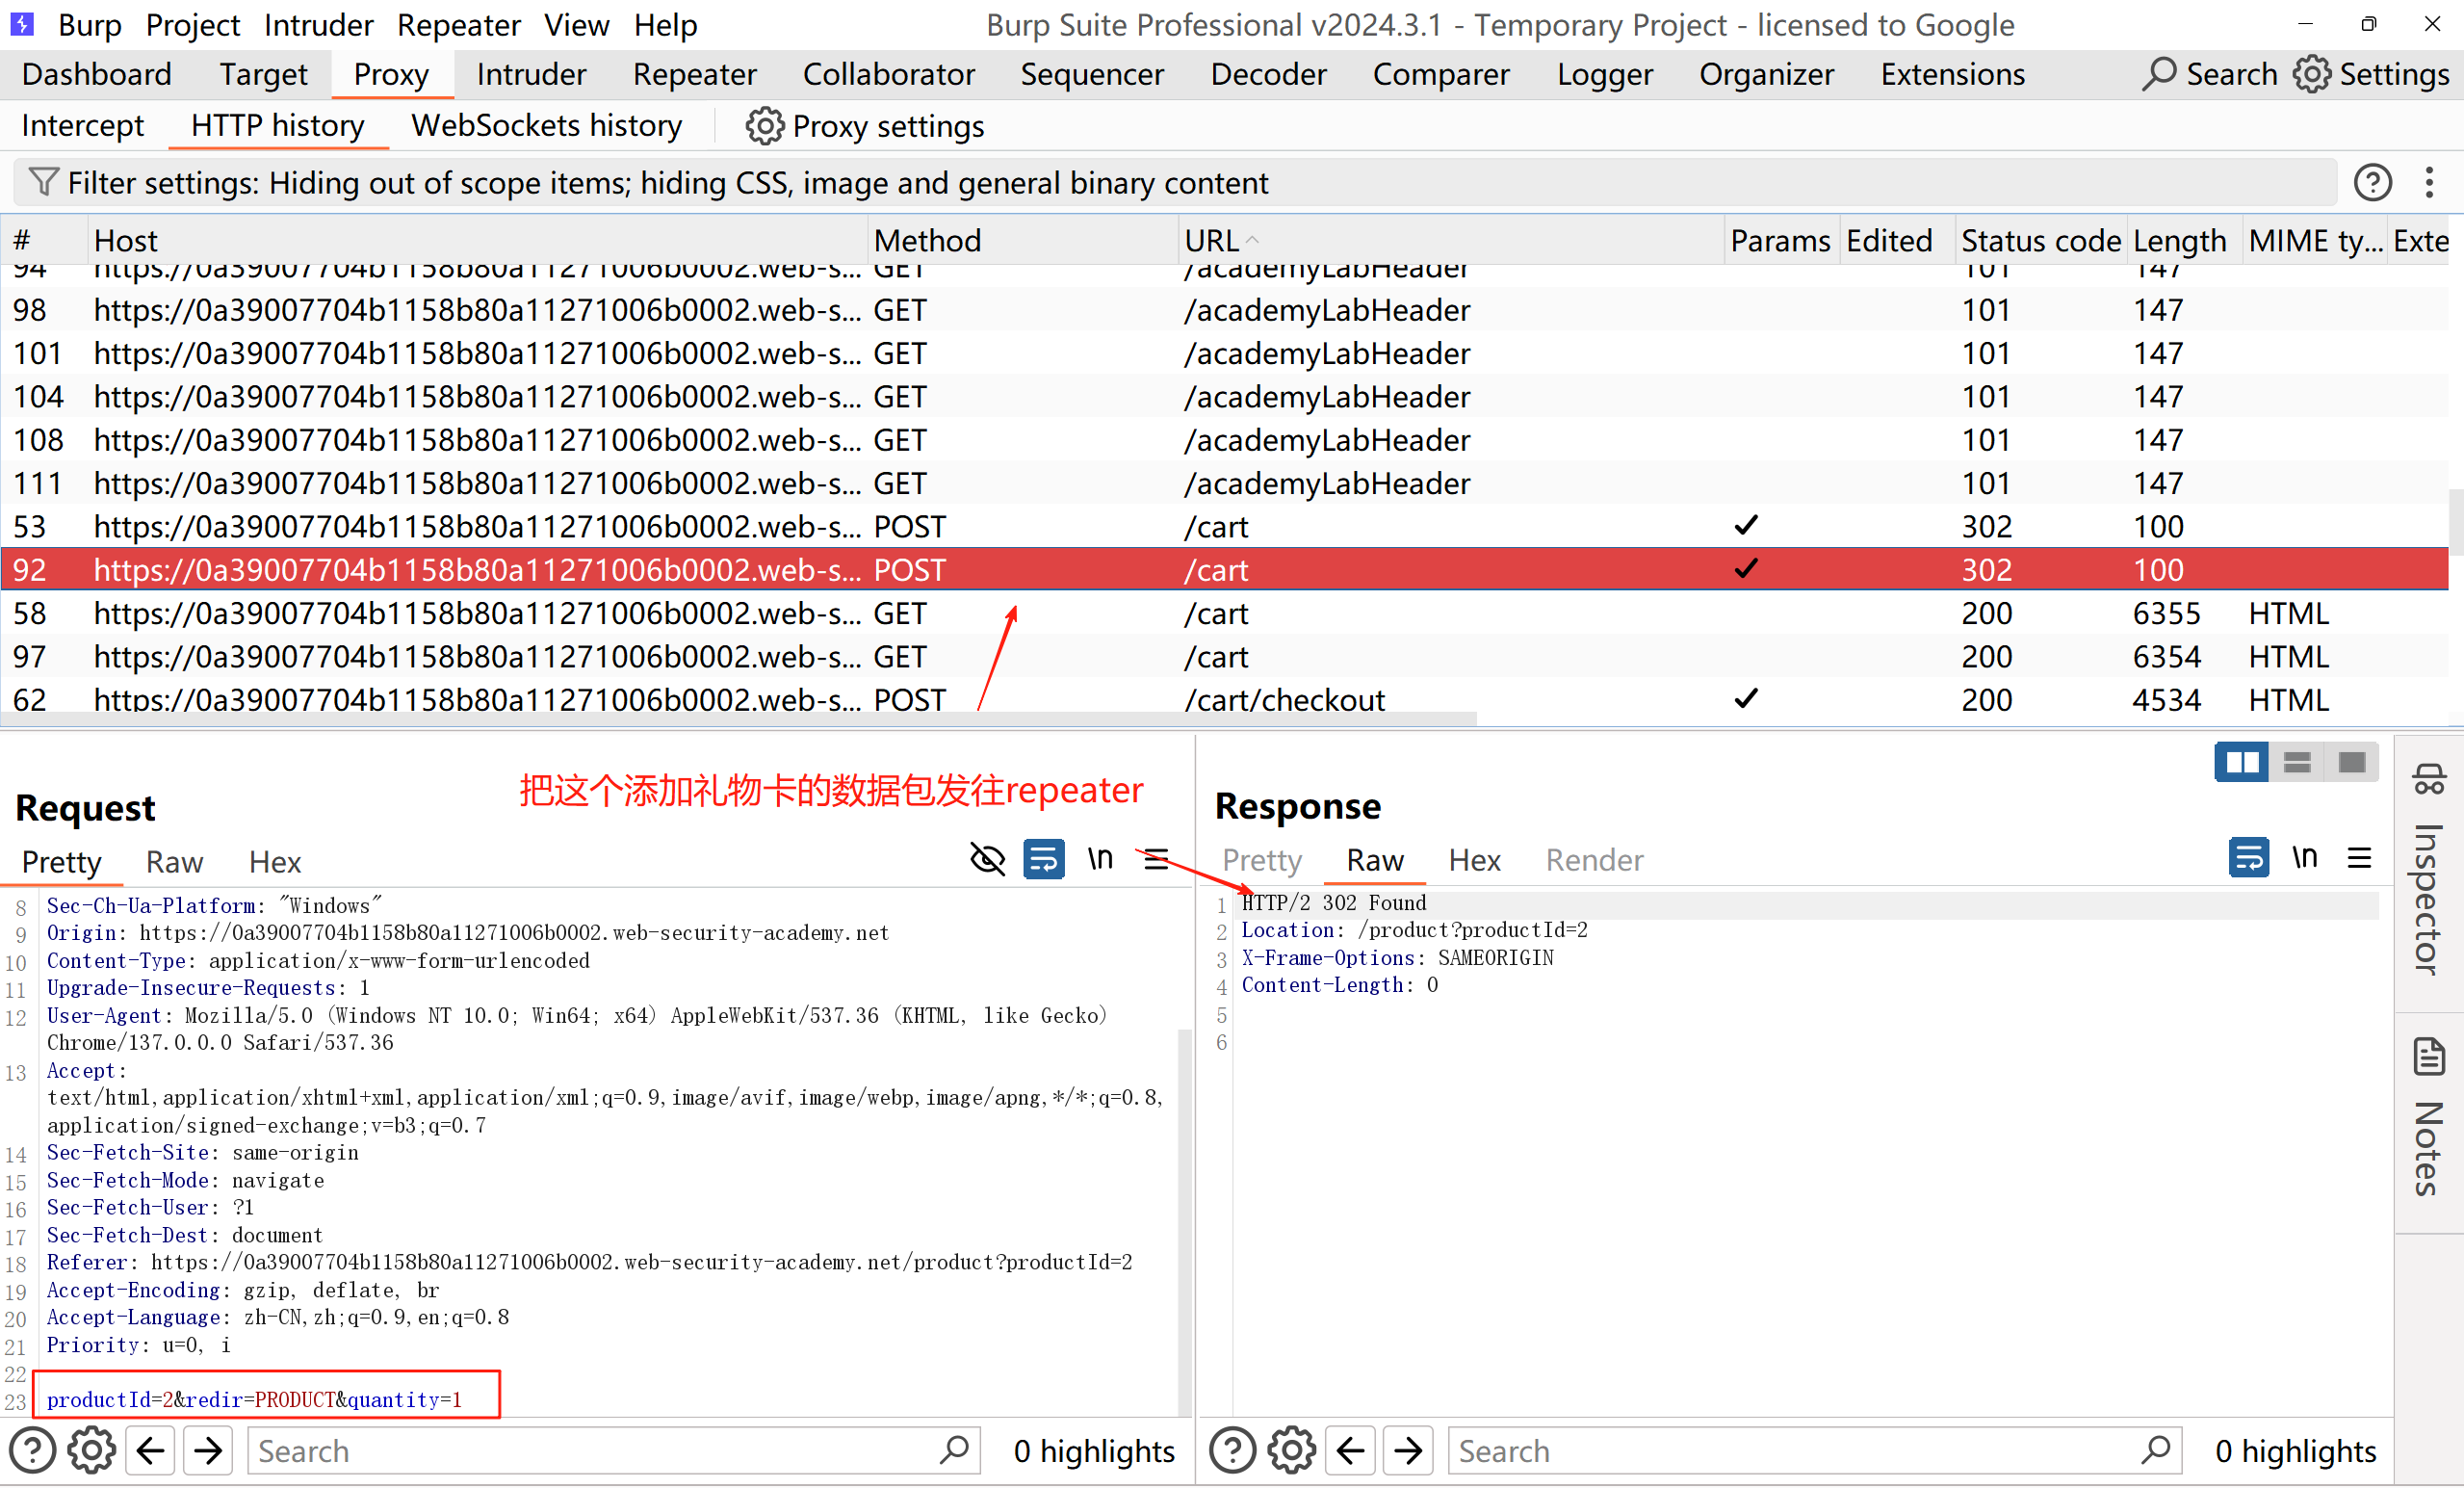
Task: Open the Notes side panel
Action: click(2428, 1118)
